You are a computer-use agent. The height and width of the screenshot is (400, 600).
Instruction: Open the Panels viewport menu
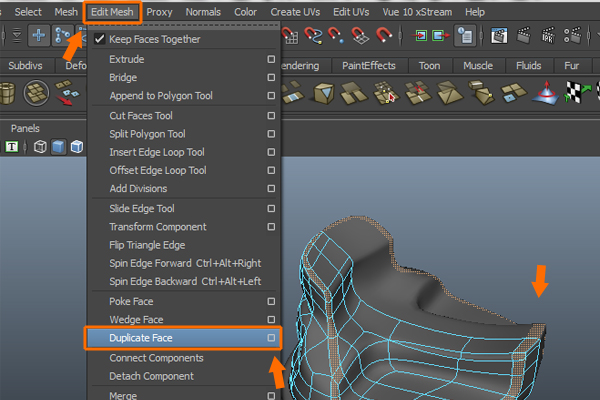[x=25, y=128]
